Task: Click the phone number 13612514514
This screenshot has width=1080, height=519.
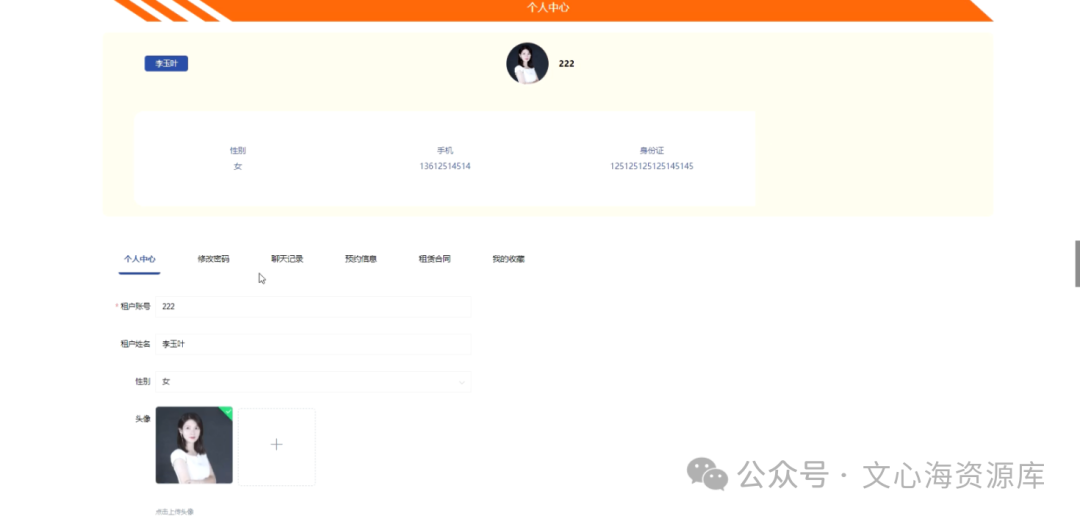Action: click(445, 167)
